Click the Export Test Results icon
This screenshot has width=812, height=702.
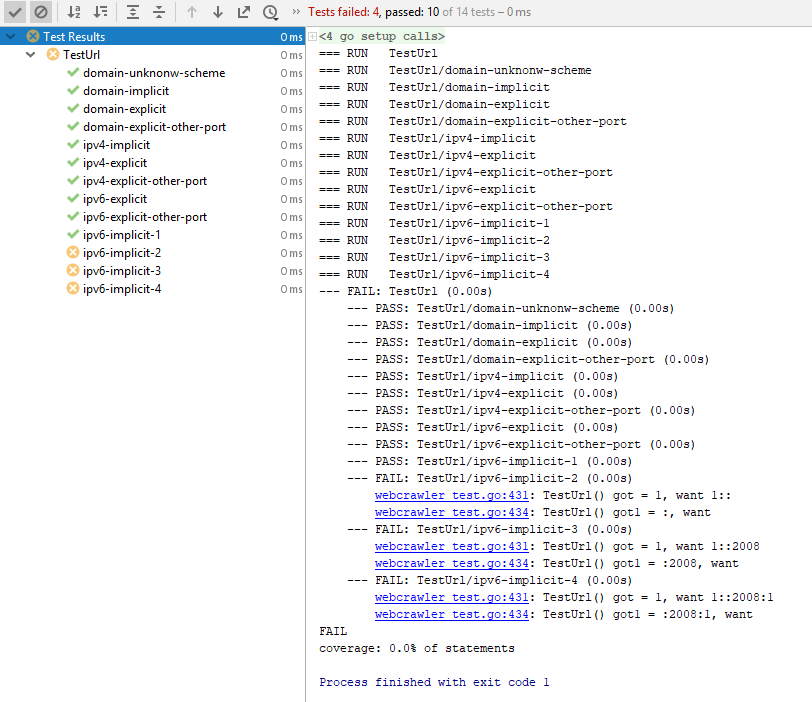(x=244, y=12)
